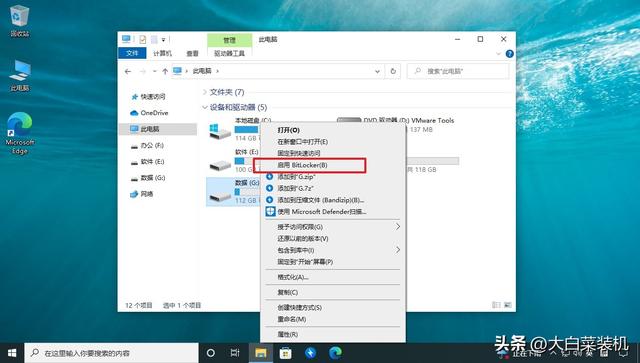Click the File Explorer taskbar icon
Screen dimensions: 640x363
coord(261,353)
